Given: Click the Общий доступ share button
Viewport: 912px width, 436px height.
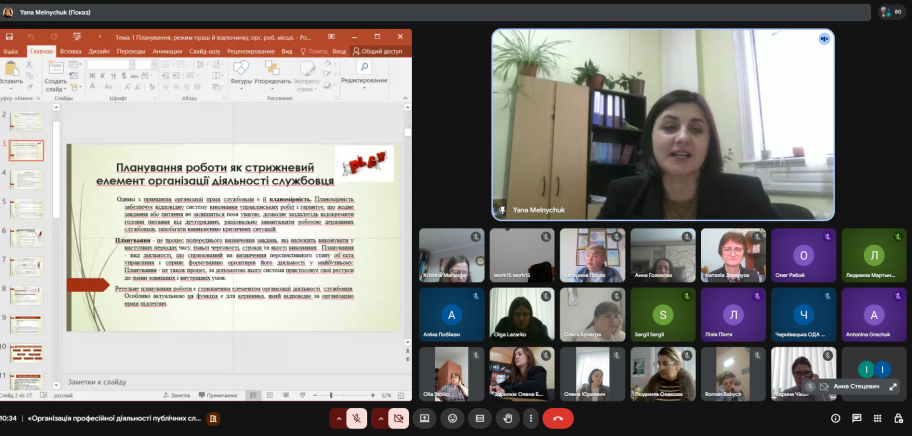Looking at the screenshot, I should click(x=378, y=51).
